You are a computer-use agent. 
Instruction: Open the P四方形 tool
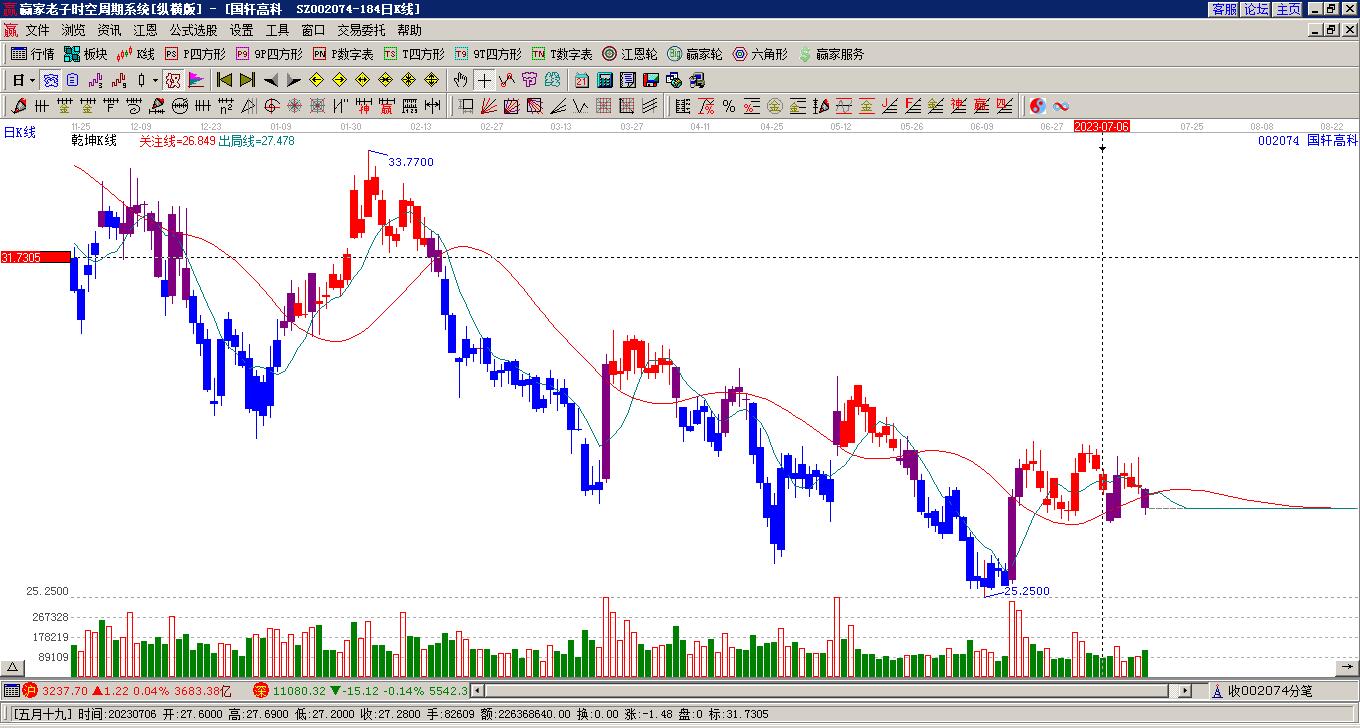pyautogui.click(x=195, y=54)
